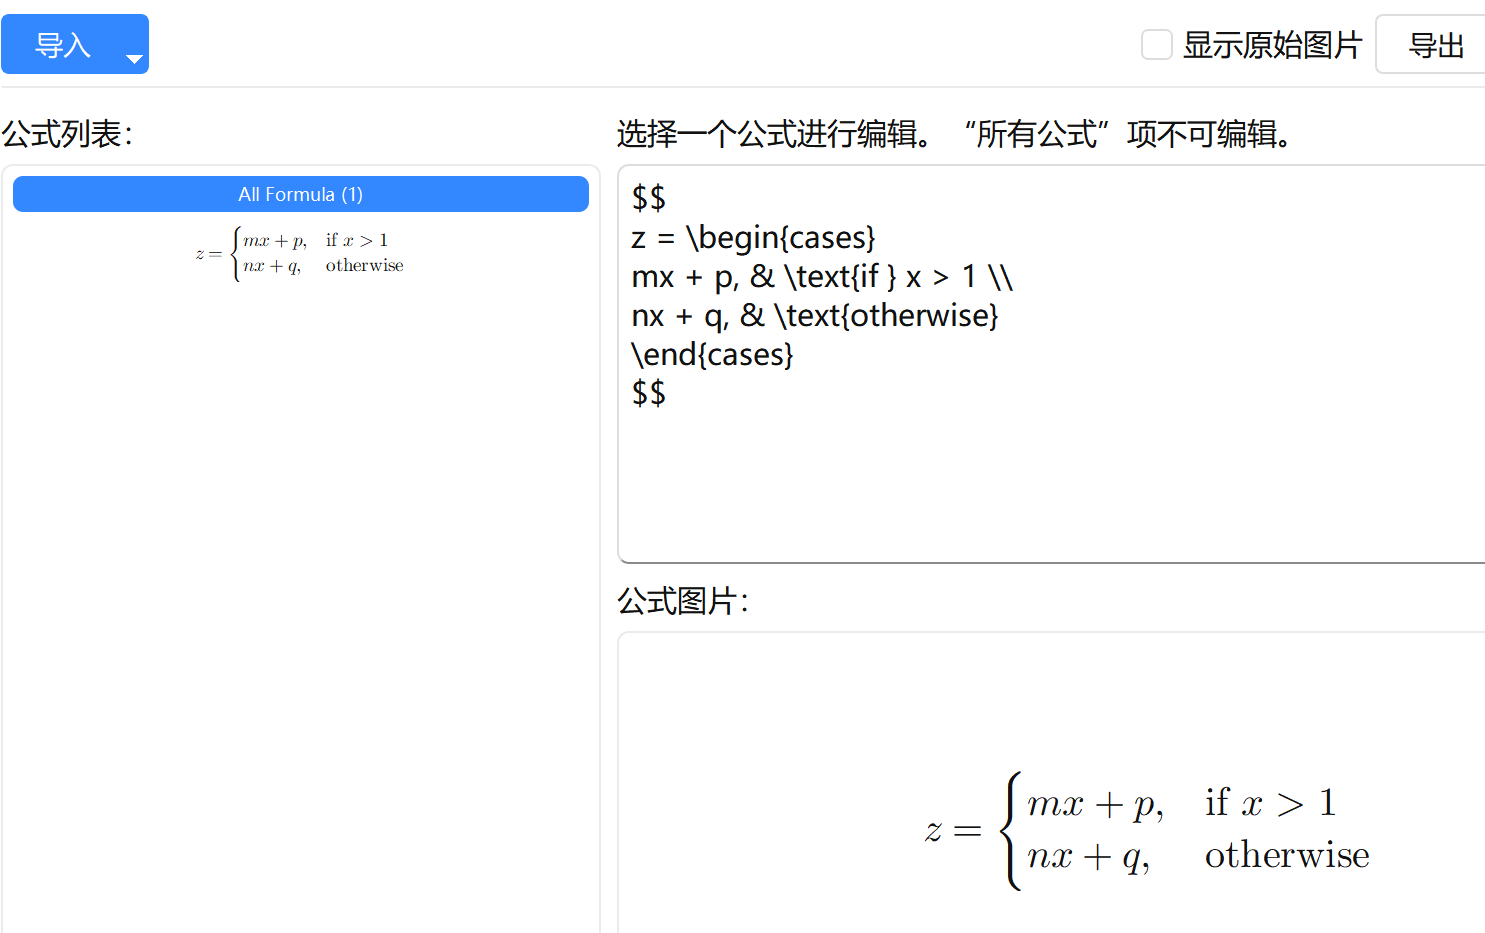Select the cases formula thumbnail in list
The image size is (1485, 933).
click(300, 253)
